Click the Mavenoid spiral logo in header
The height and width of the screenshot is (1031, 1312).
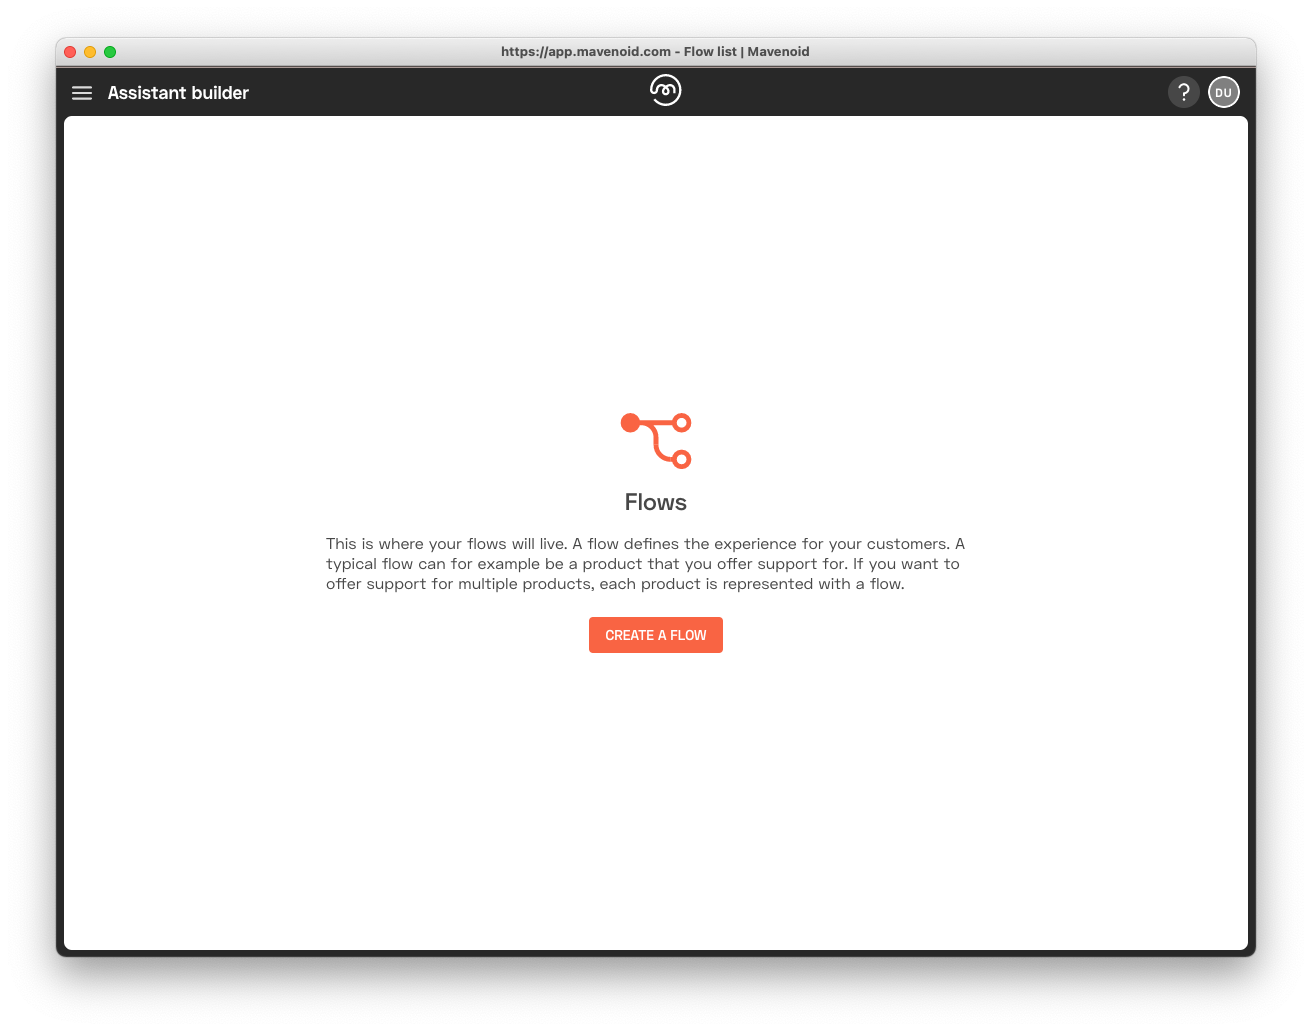665,90
